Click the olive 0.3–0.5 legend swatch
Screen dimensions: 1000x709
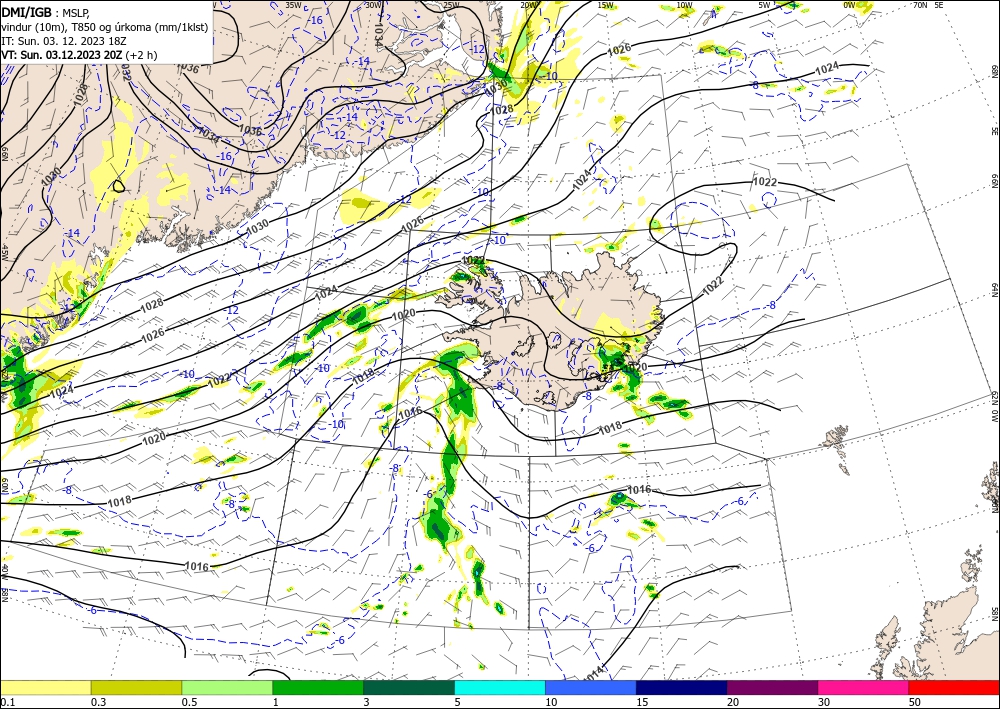click(136, 687)
